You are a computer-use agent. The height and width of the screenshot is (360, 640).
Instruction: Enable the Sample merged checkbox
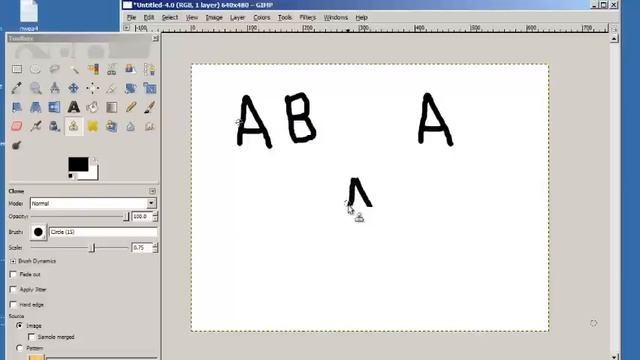(31, 337)
